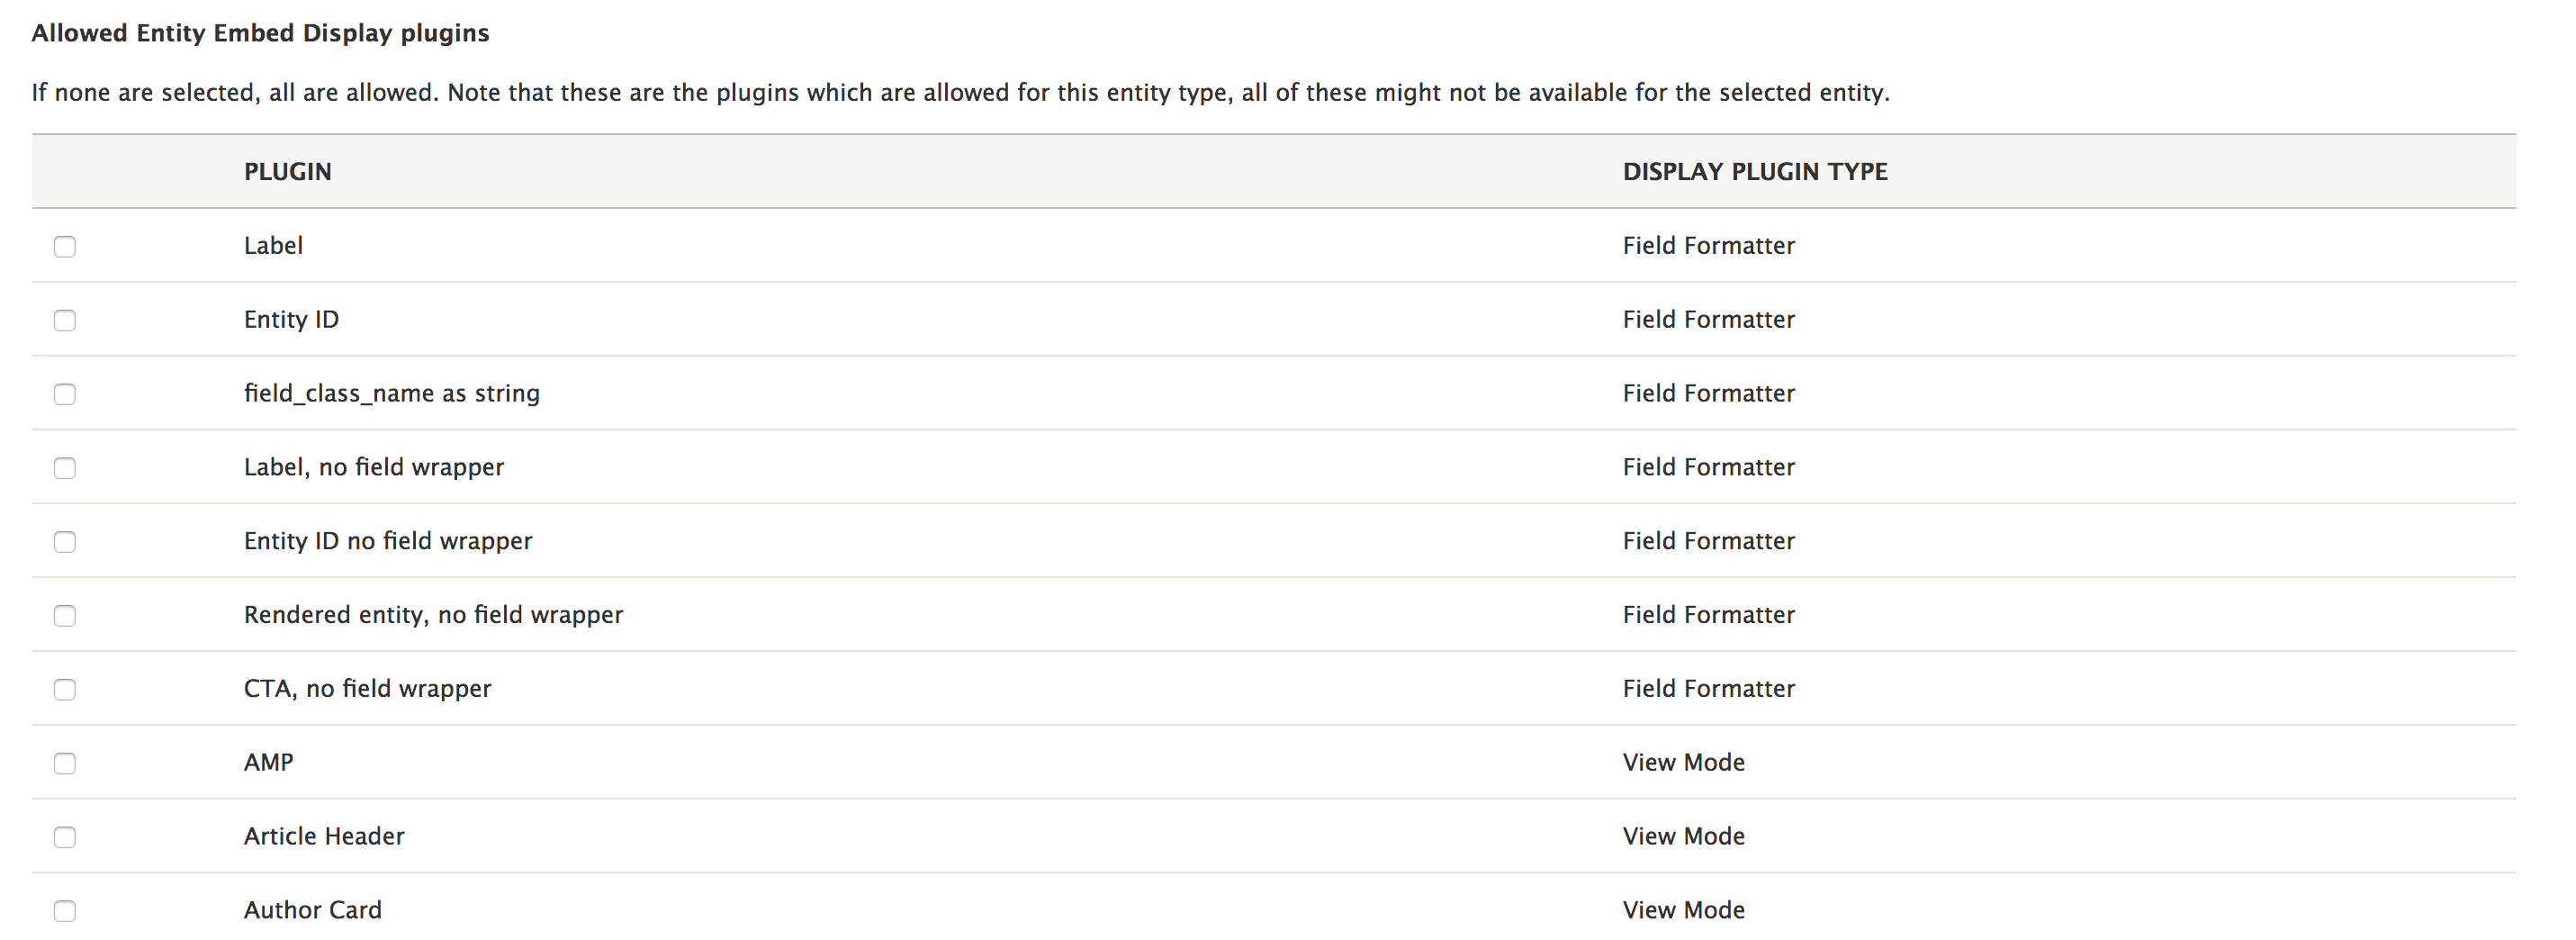Enable Rendered entity, no field wrapper checkbox
Screen dimensions: 2576x940
(x=65, y=616)
